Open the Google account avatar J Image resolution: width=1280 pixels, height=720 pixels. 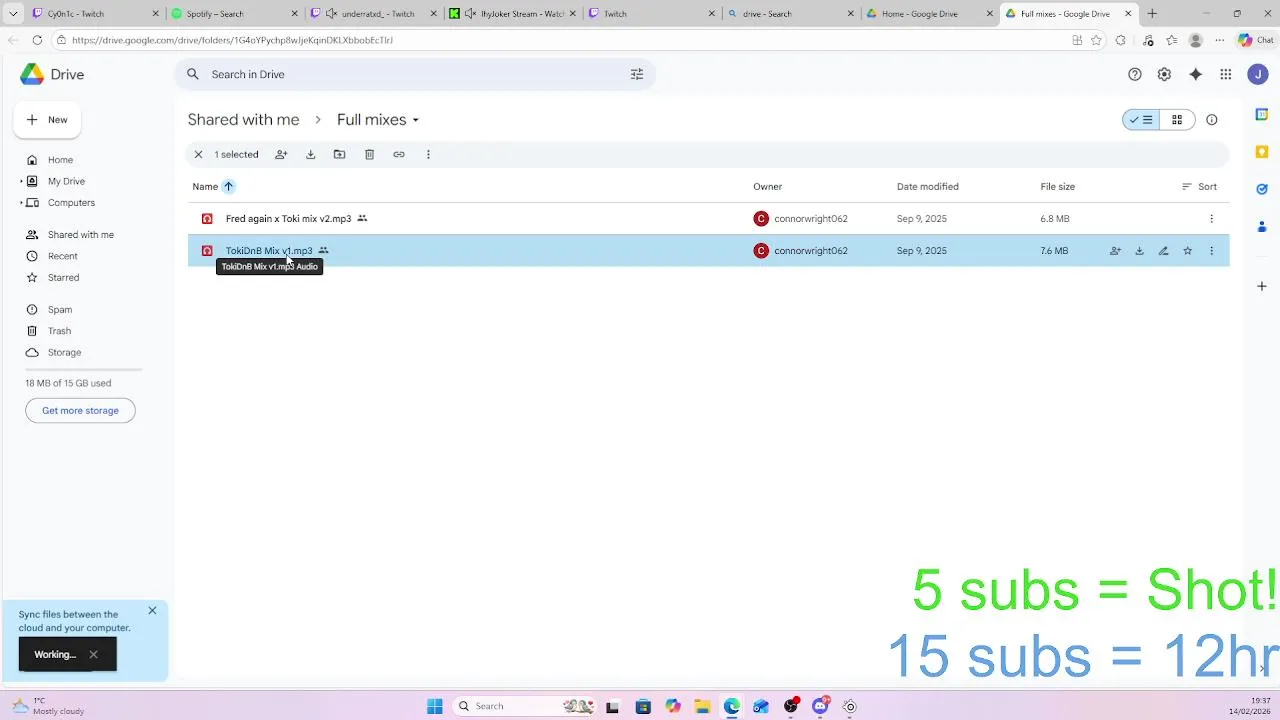click(1257, 74)
